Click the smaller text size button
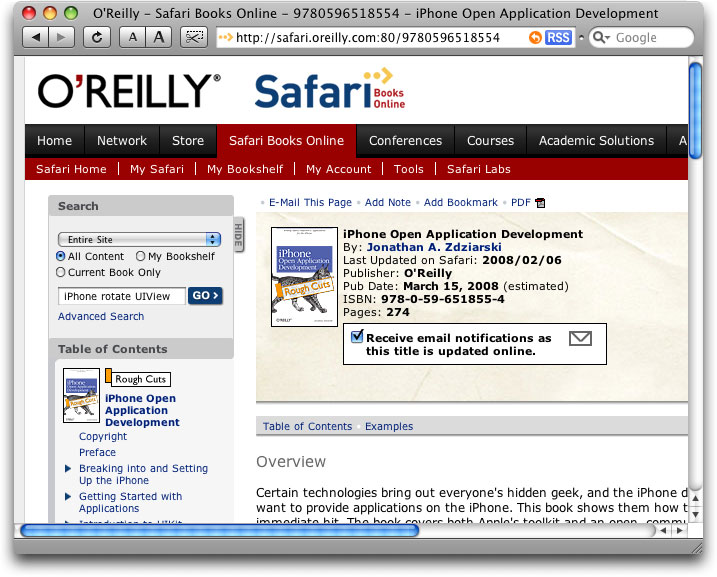 132,37
